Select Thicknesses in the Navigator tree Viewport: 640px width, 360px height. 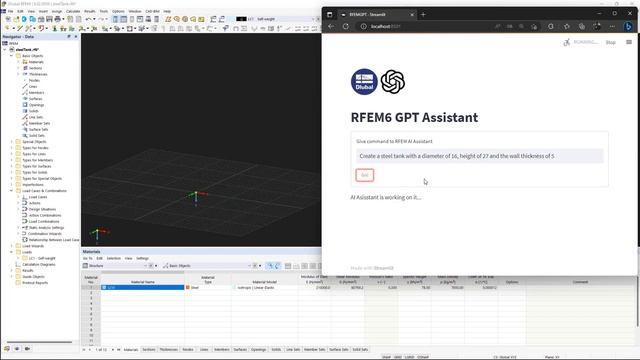click(x=38, y=74)
